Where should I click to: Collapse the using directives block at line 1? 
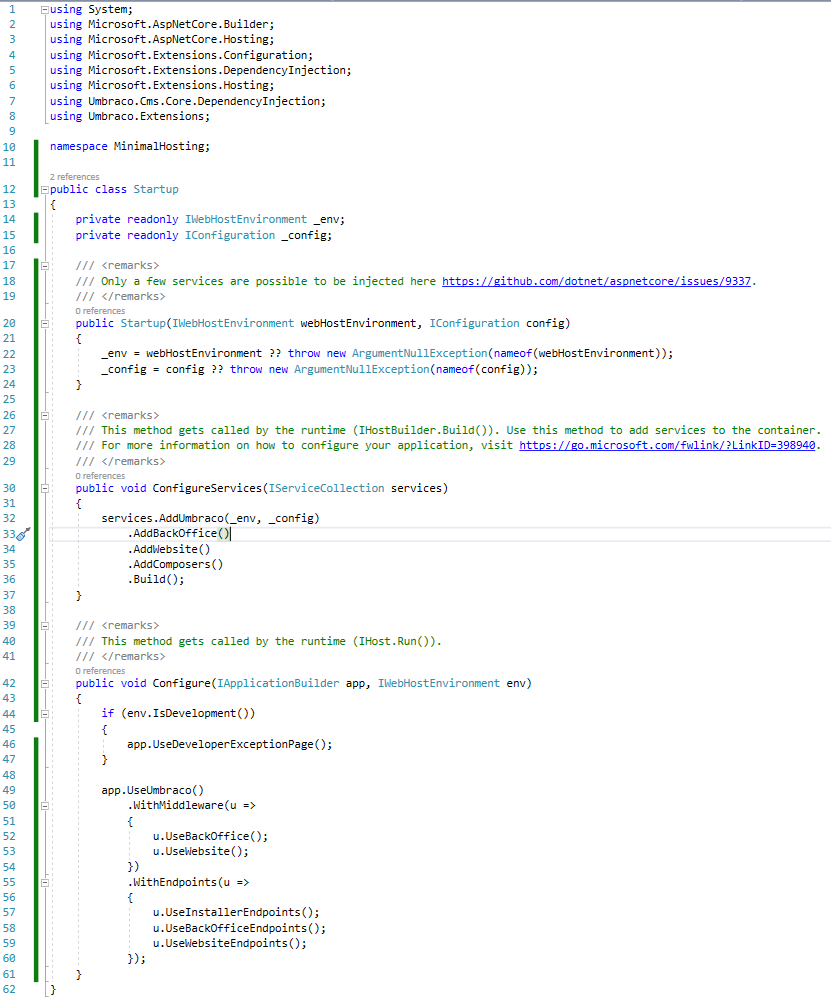[x=45, y=10]
